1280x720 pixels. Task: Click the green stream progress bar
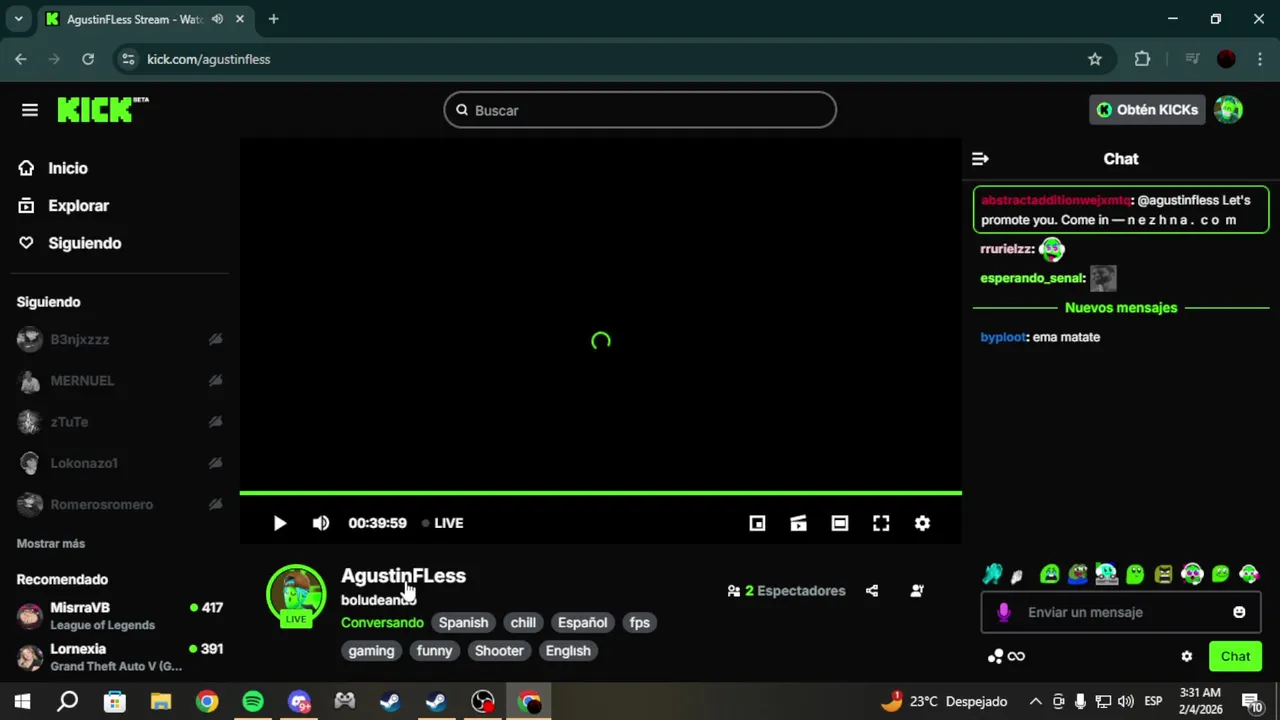point(600,493)
